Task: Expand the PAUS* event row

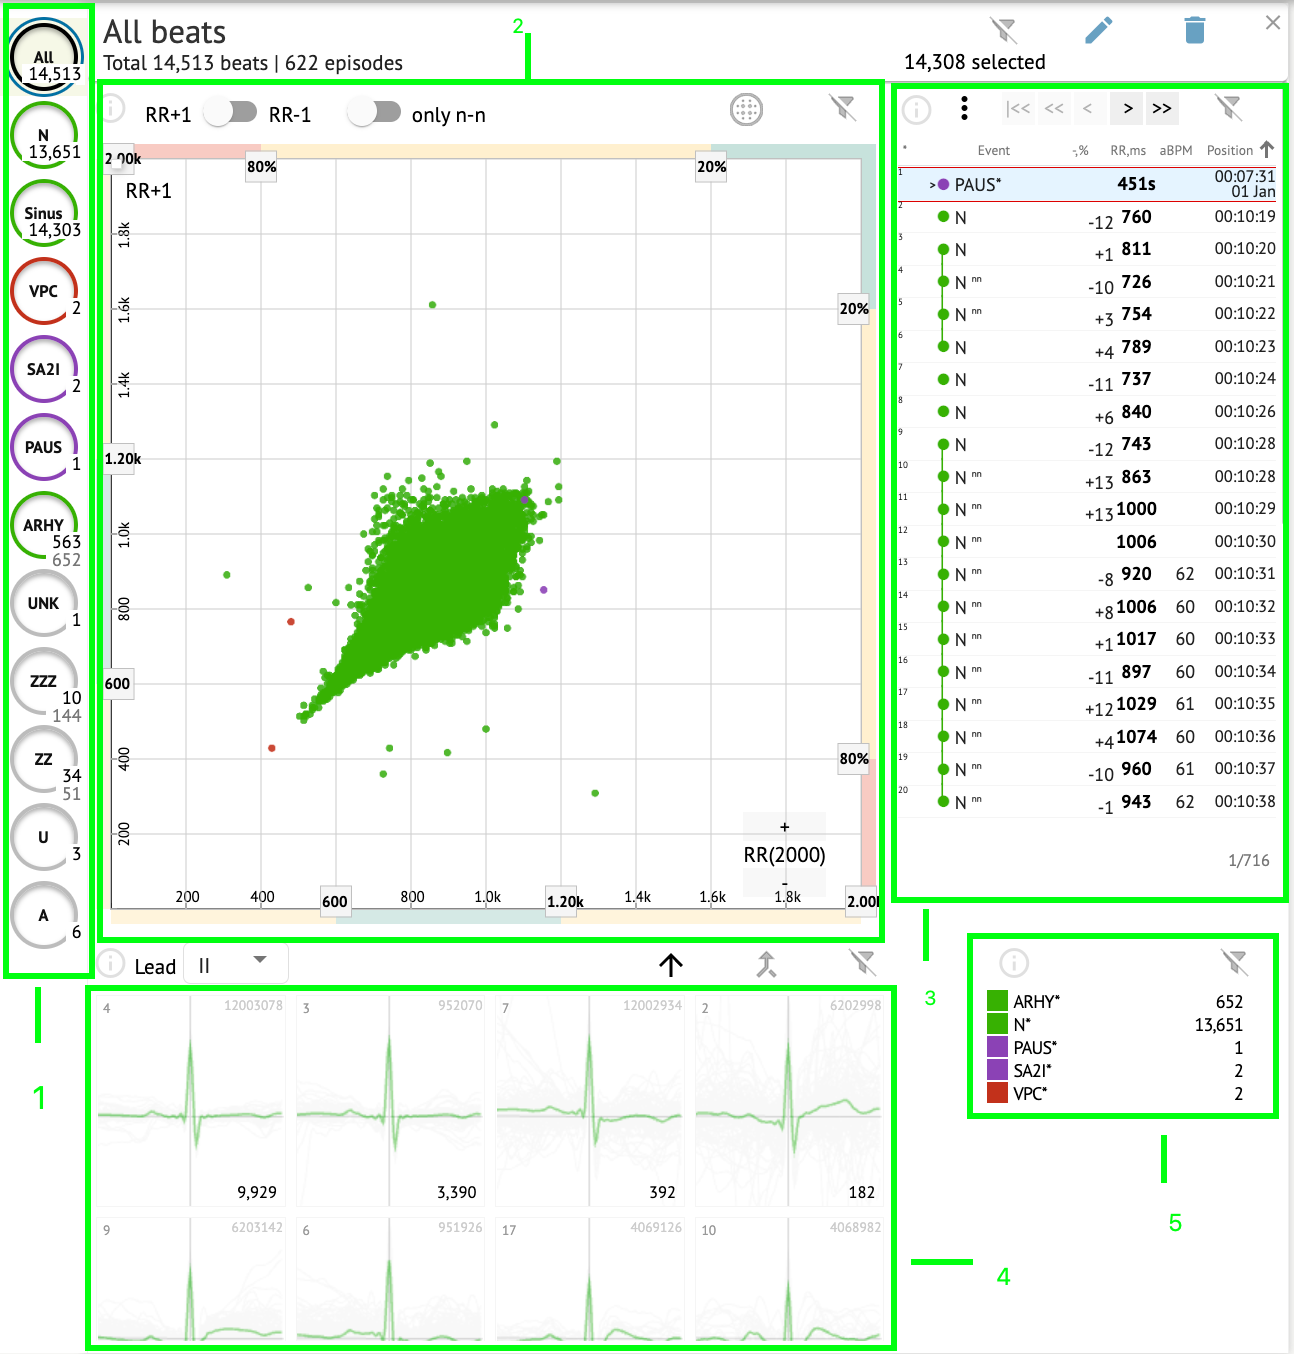Action: [932, 185]
